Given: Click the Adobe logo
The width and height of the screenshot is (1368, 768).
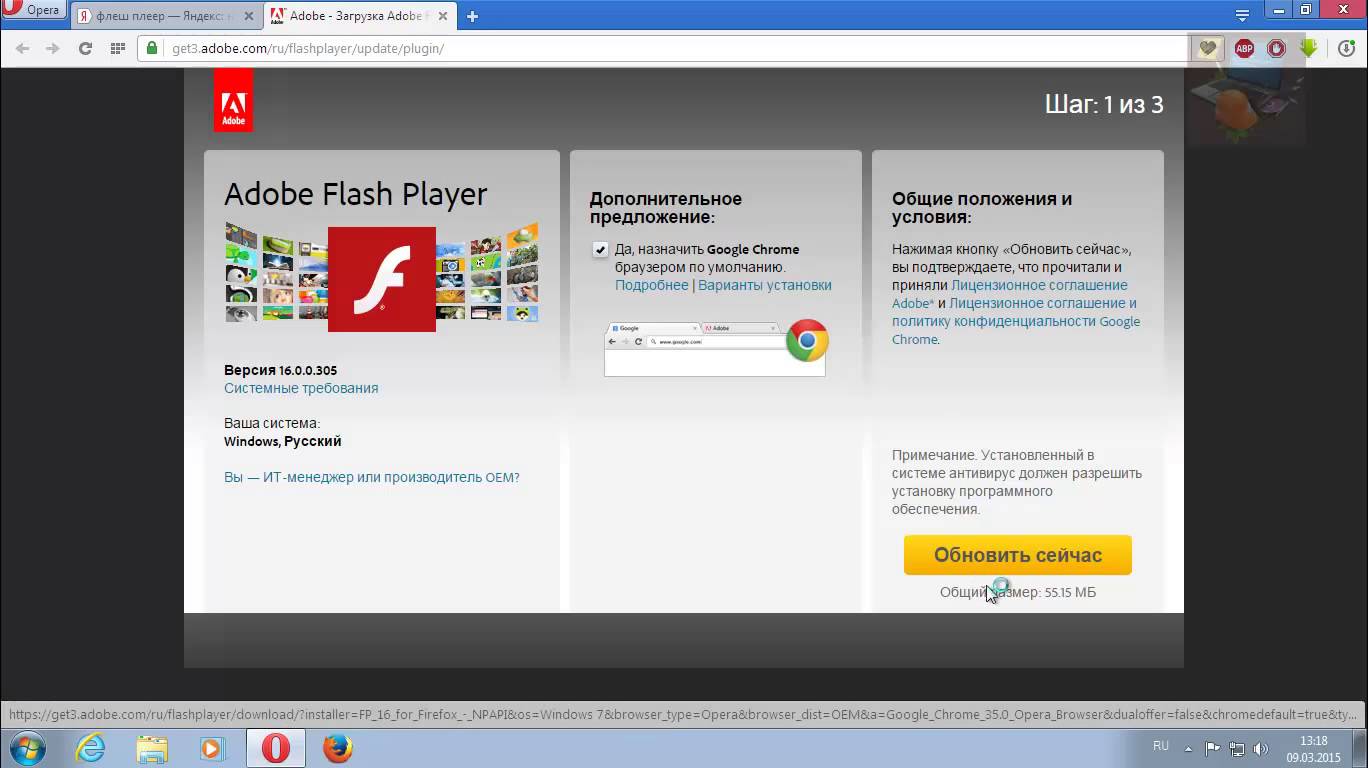Looking at the screenshot, I should click(233, 100).
